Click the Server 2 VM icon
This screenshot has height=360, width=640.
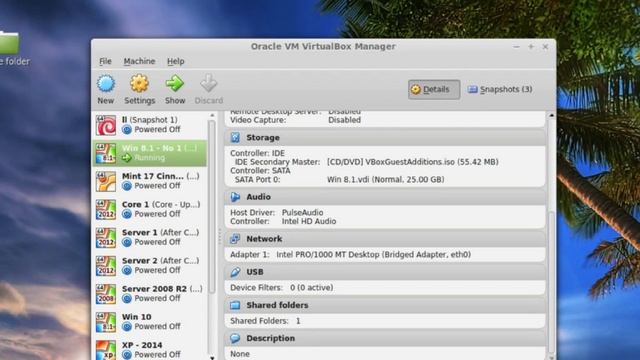click(106, 266)
